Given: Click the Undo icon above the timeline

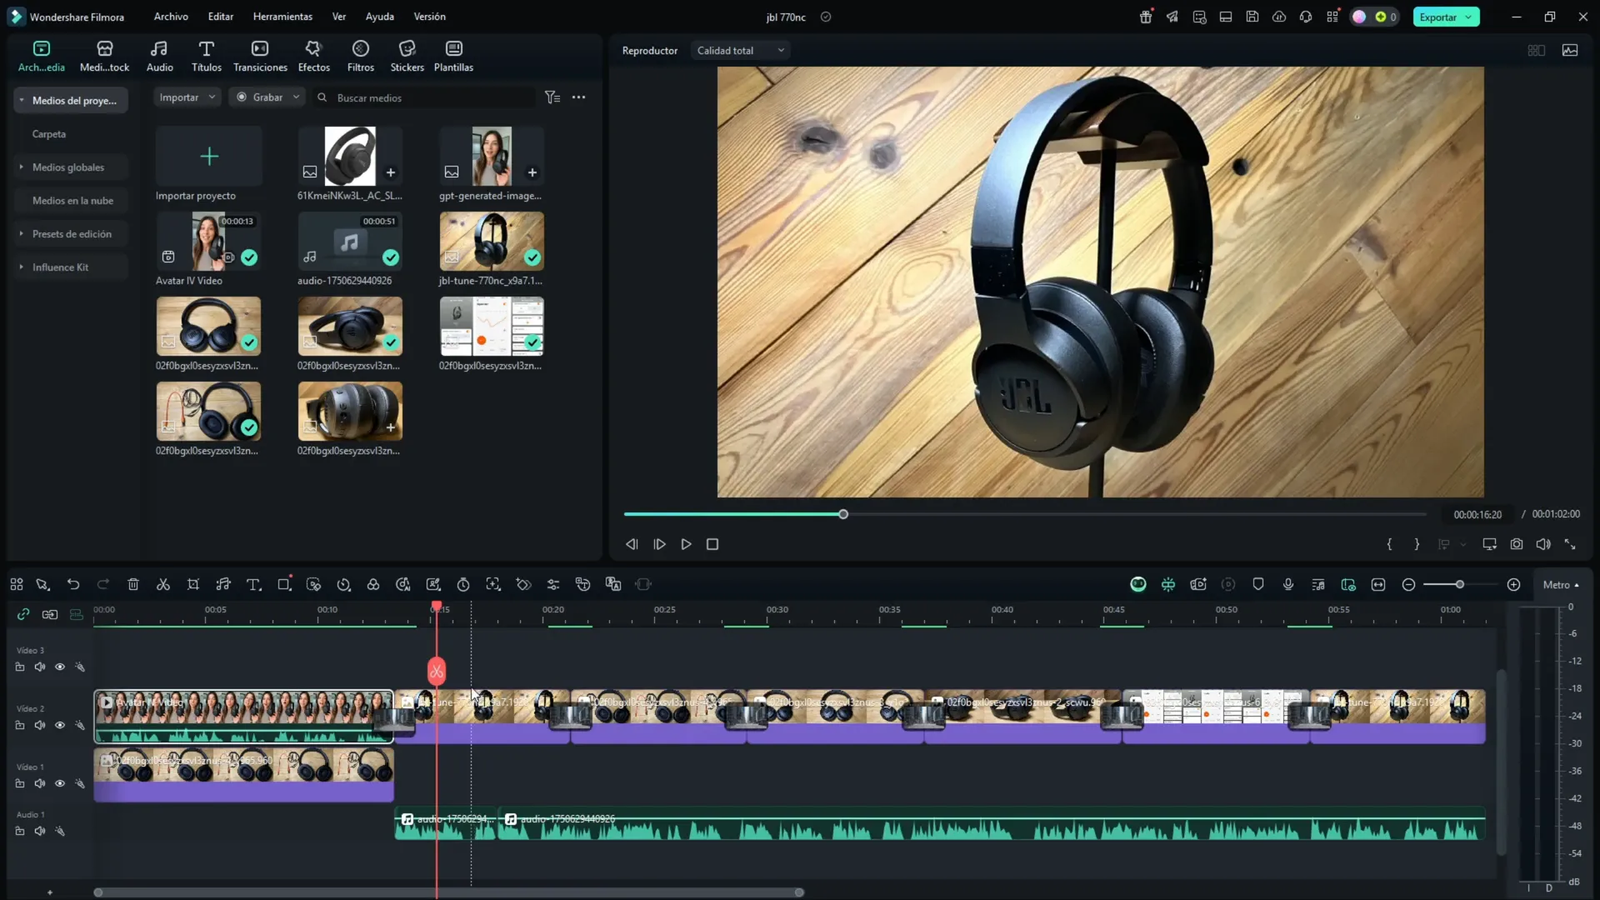Looking at the screenshot, I should point(73,584).
